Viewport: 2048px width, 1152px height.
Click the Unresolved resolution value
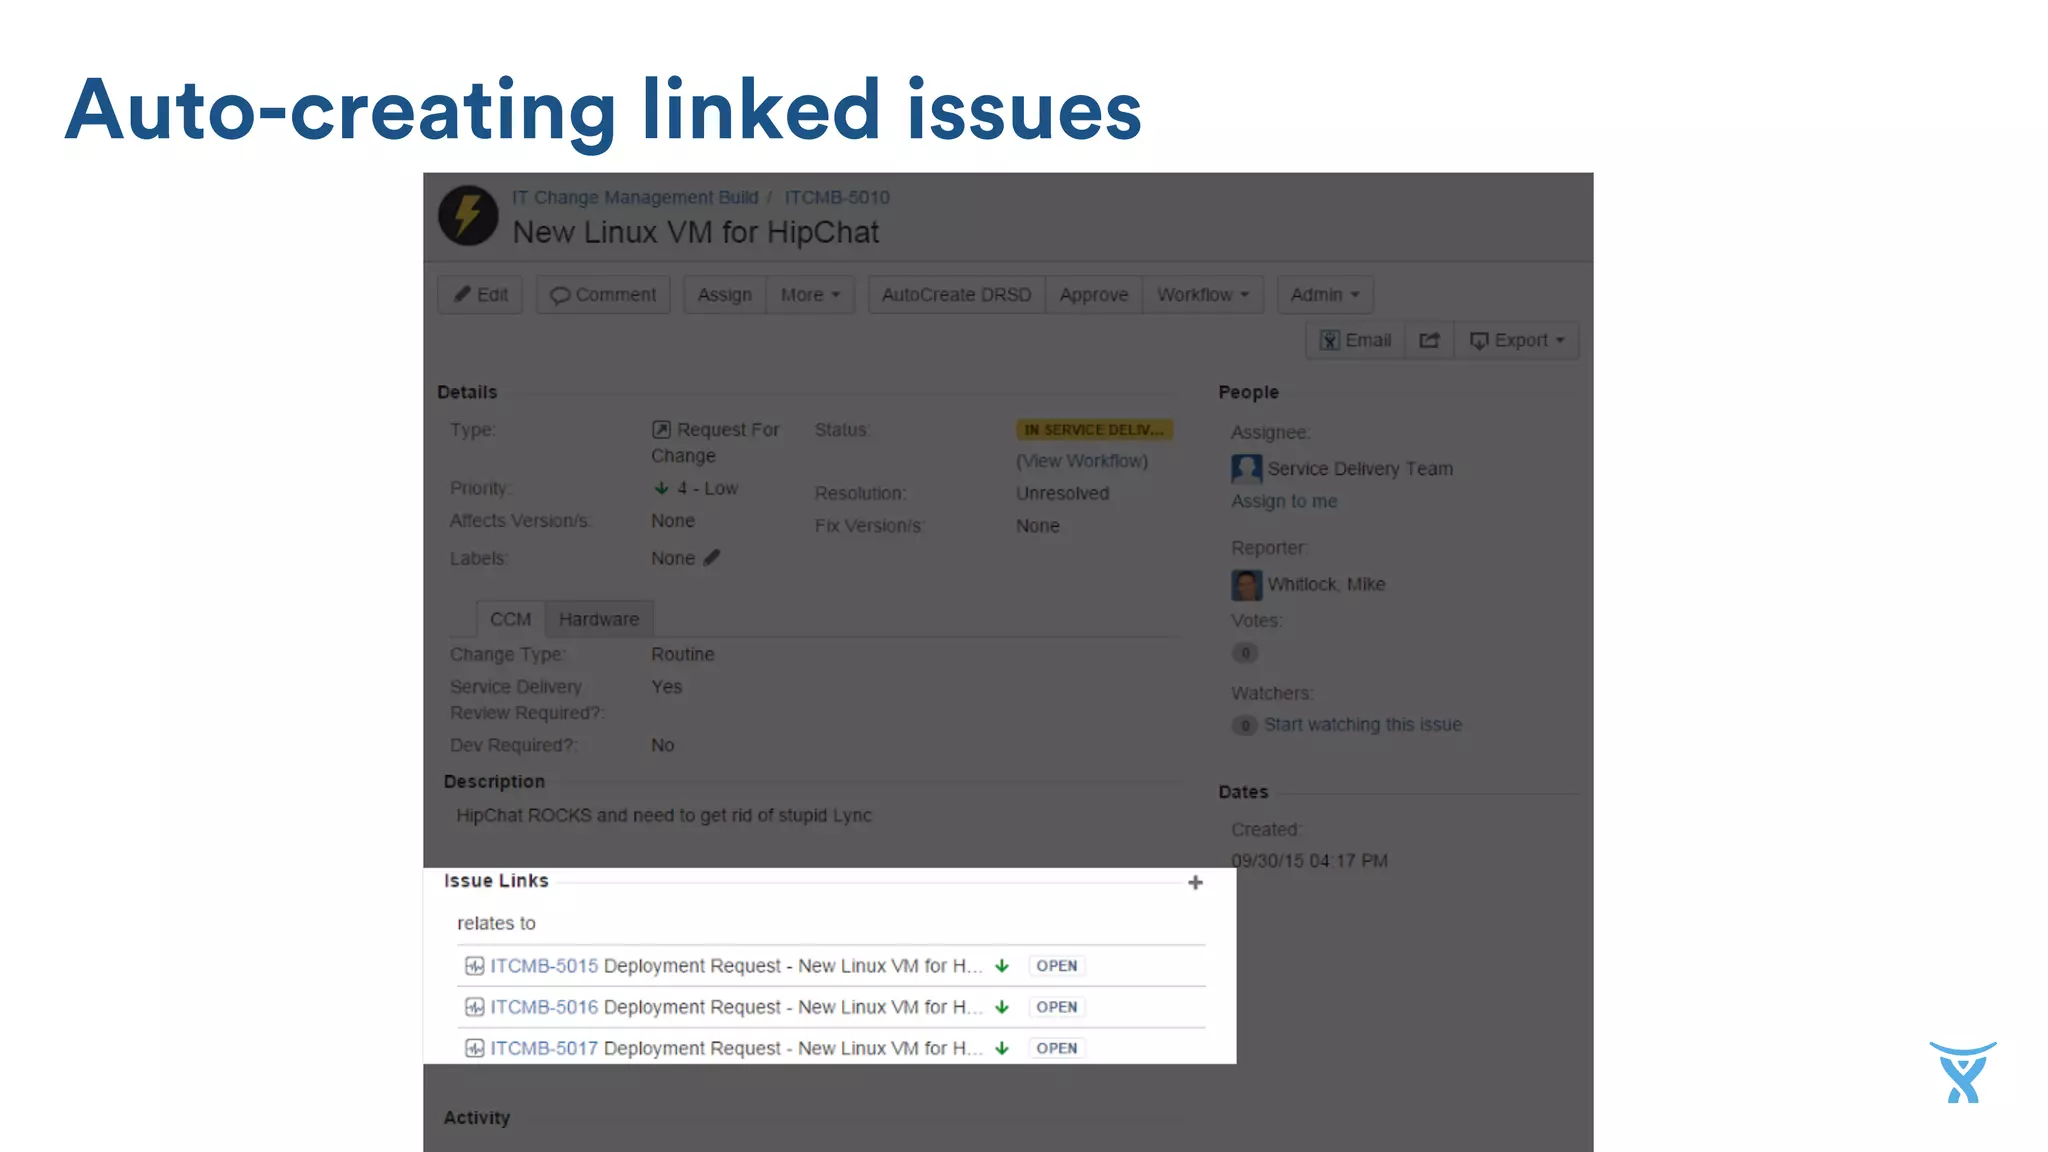(1062, 494)
